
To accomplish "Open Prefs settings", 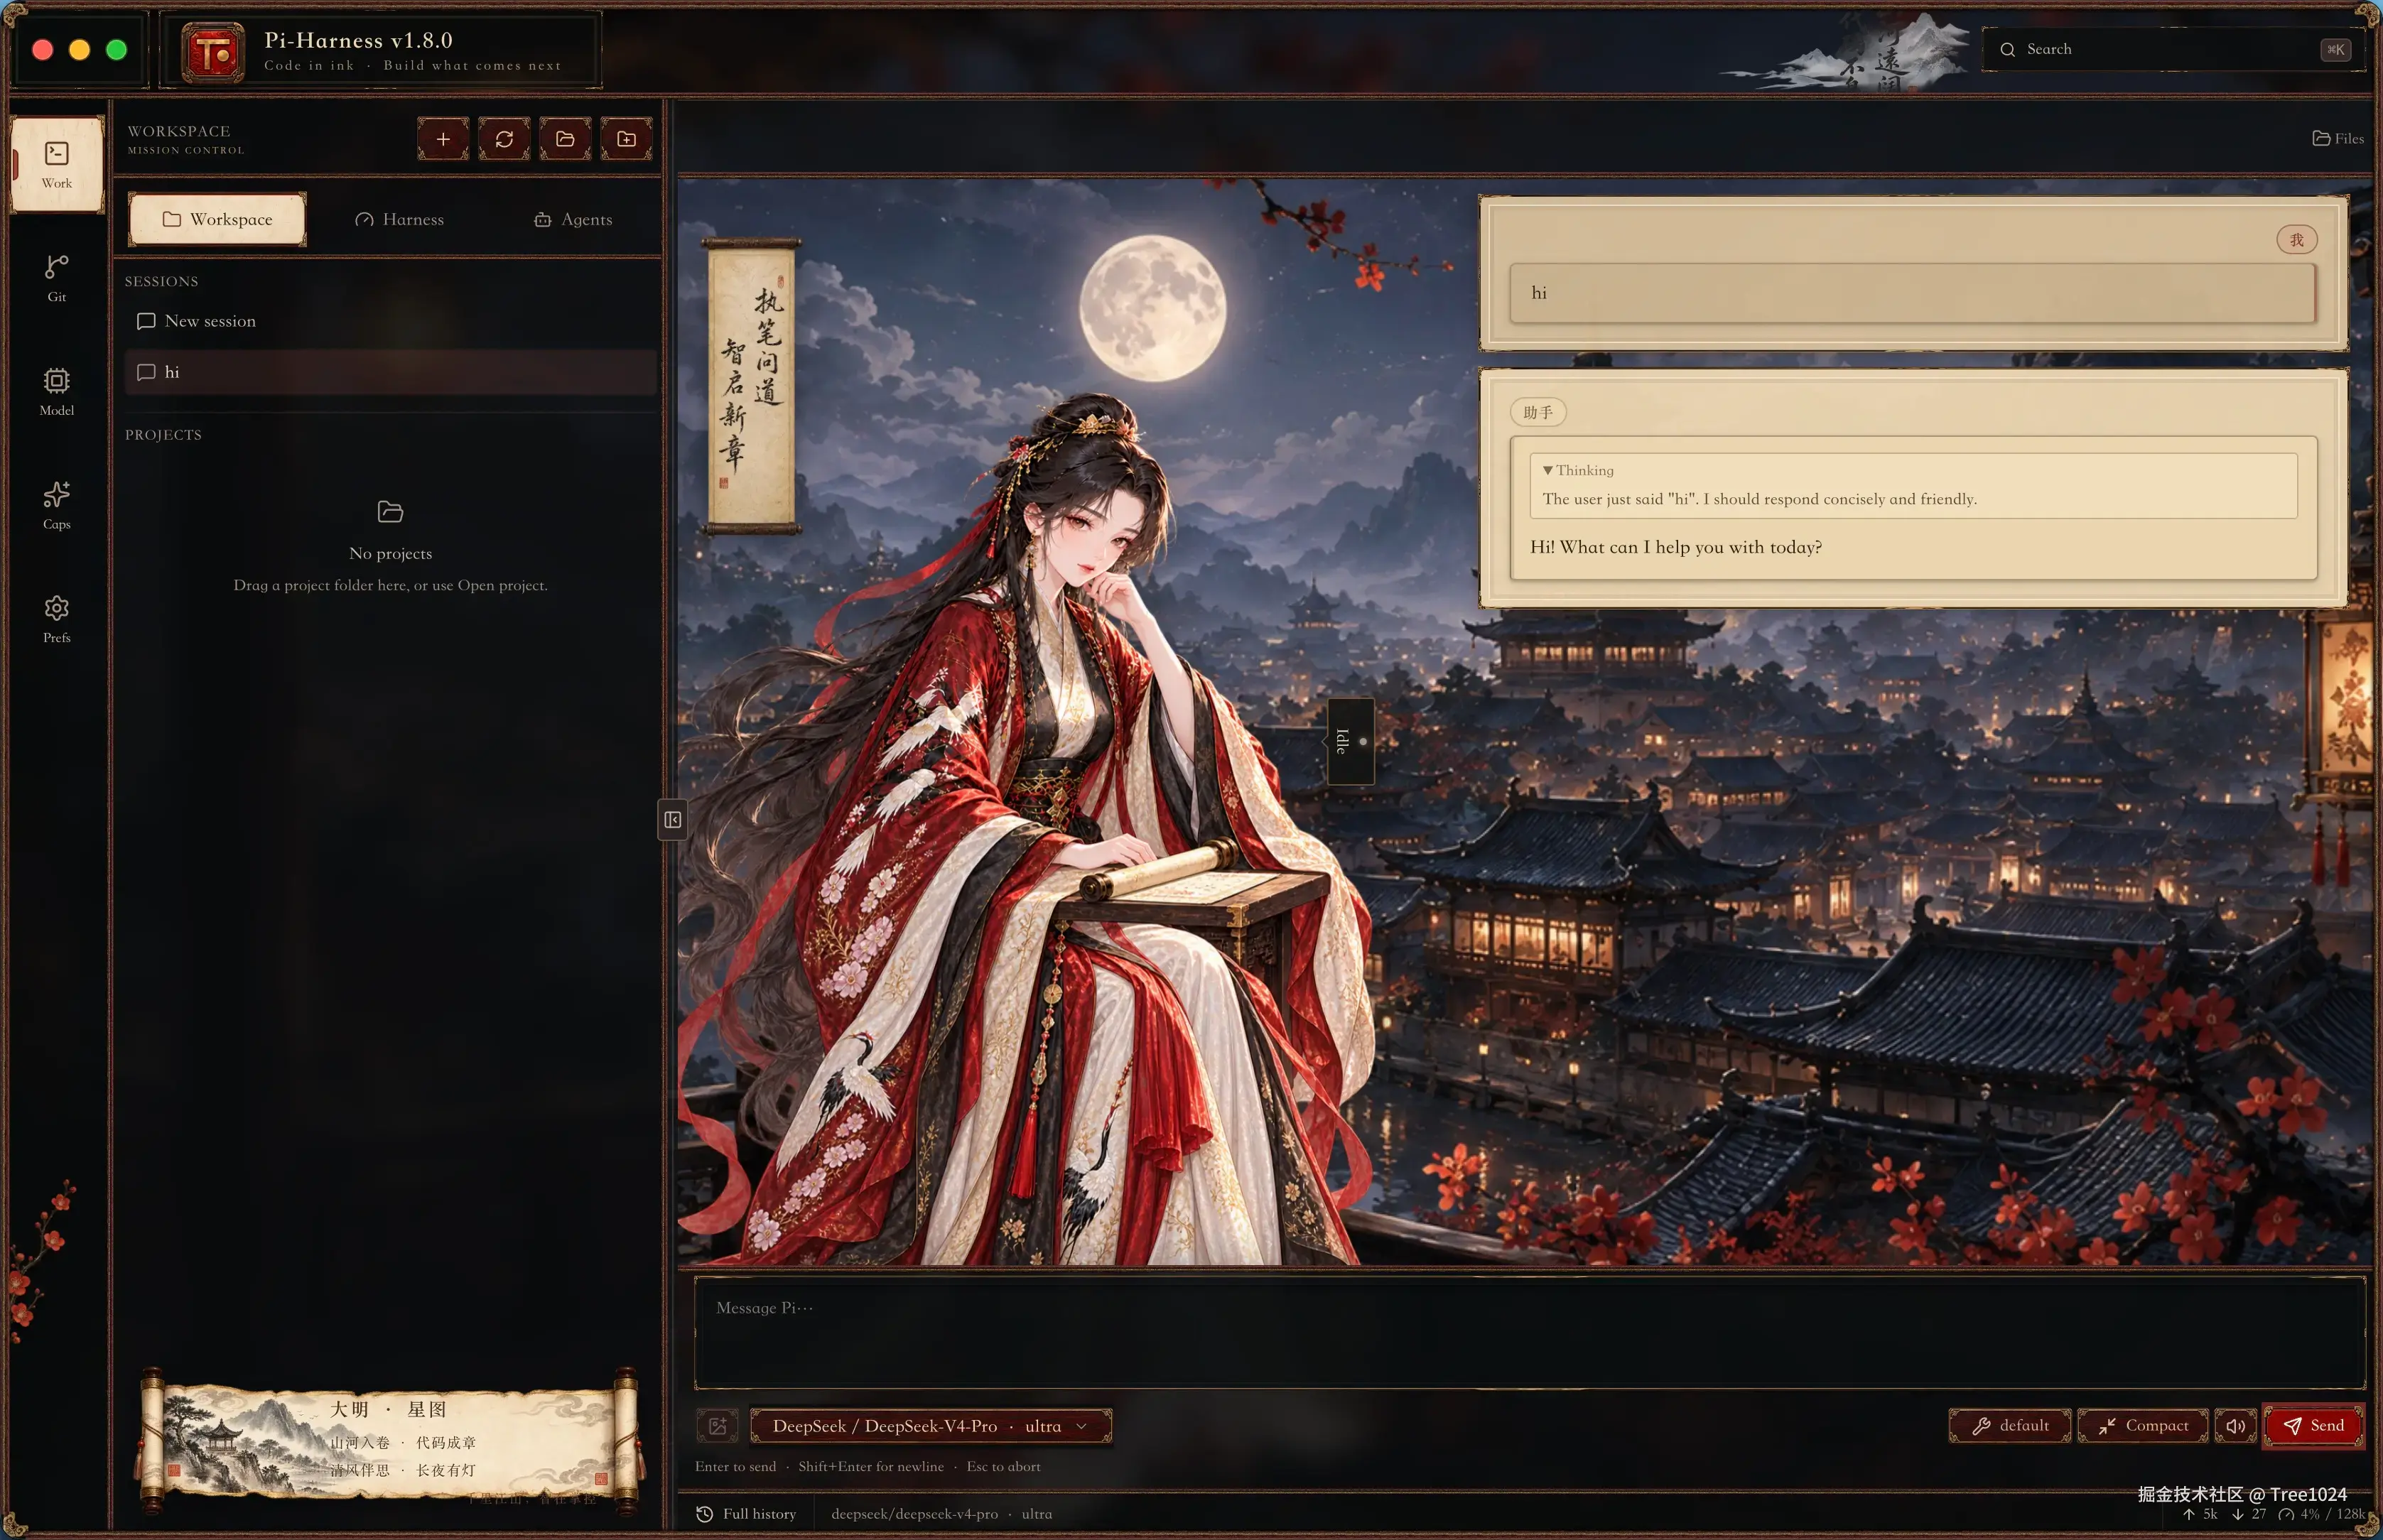I will tap(57, 619).
